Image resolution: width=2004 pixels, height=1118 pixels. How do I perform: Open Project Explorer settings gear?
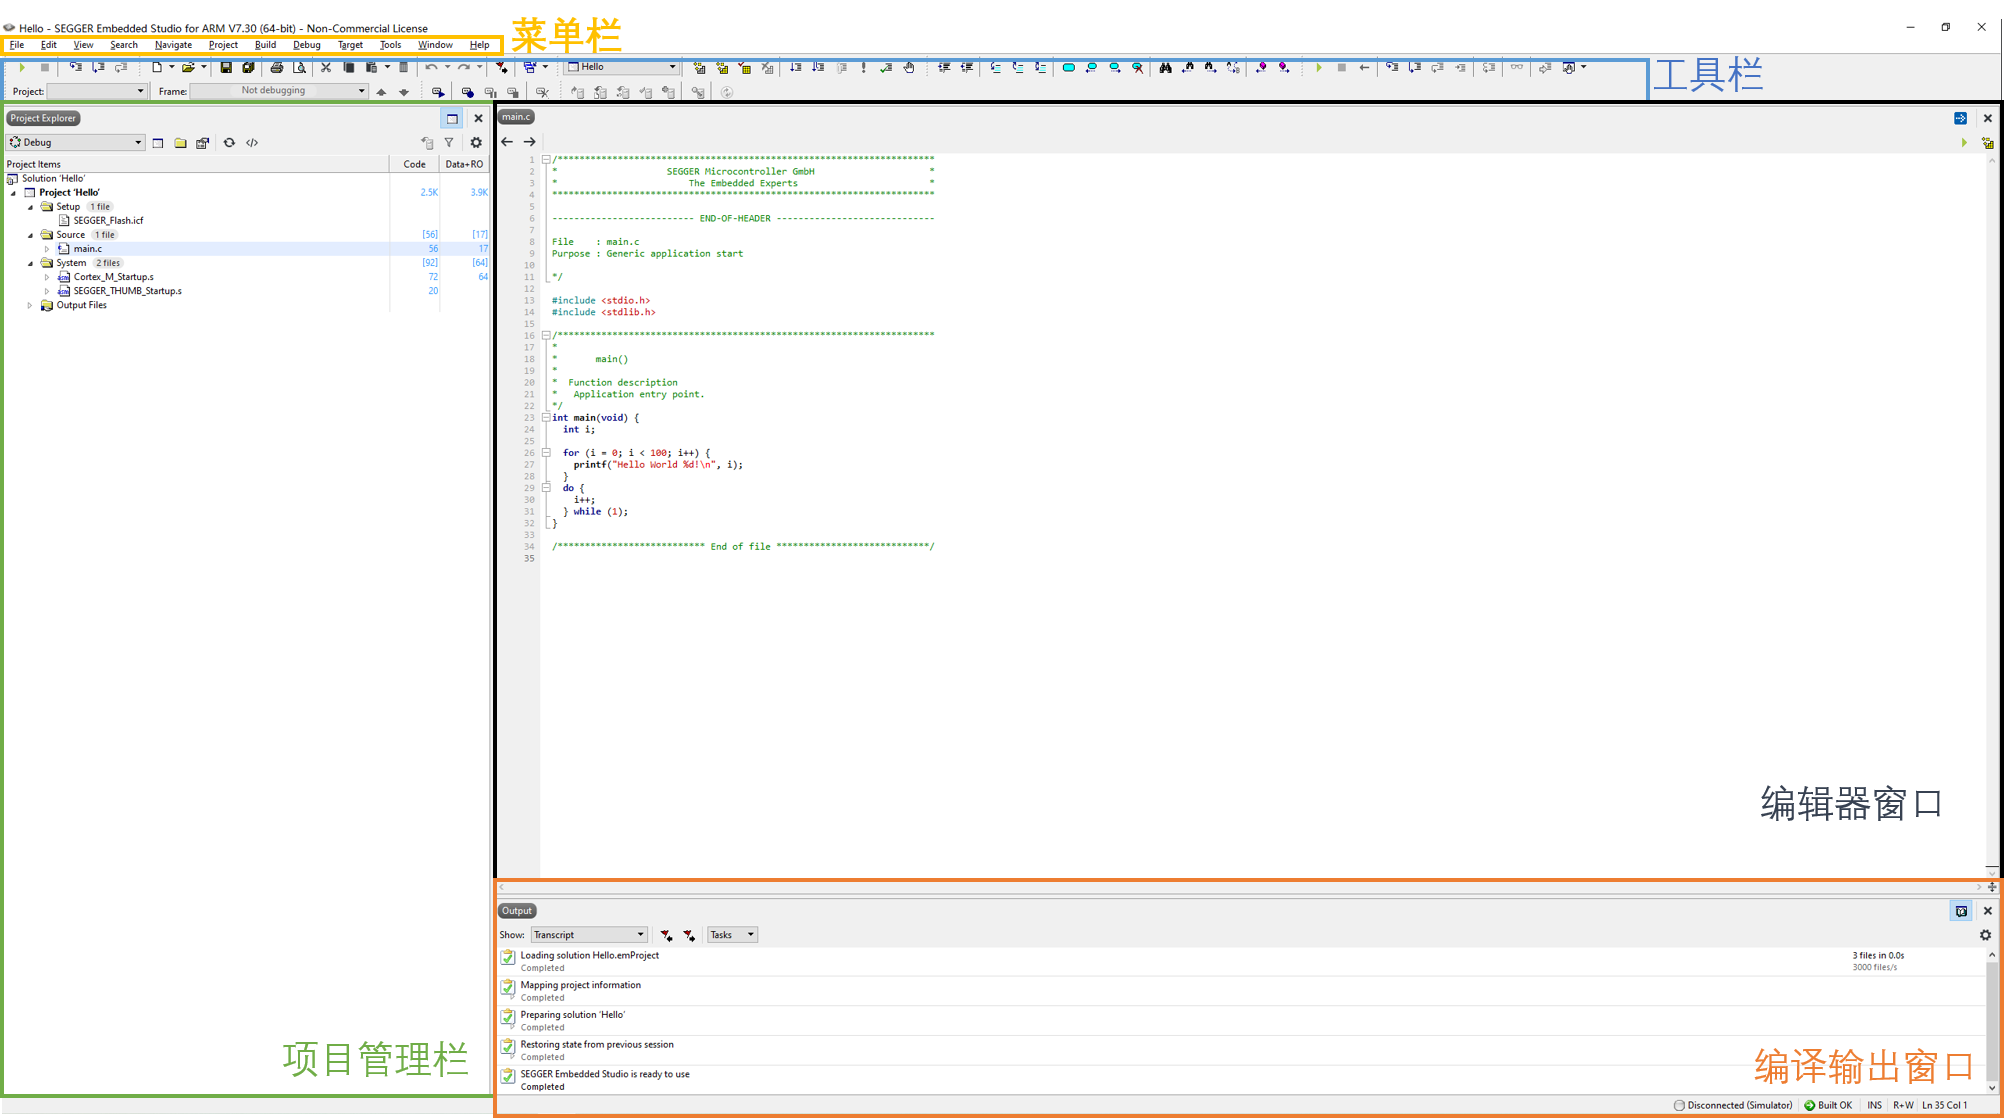tap(476, 143)
